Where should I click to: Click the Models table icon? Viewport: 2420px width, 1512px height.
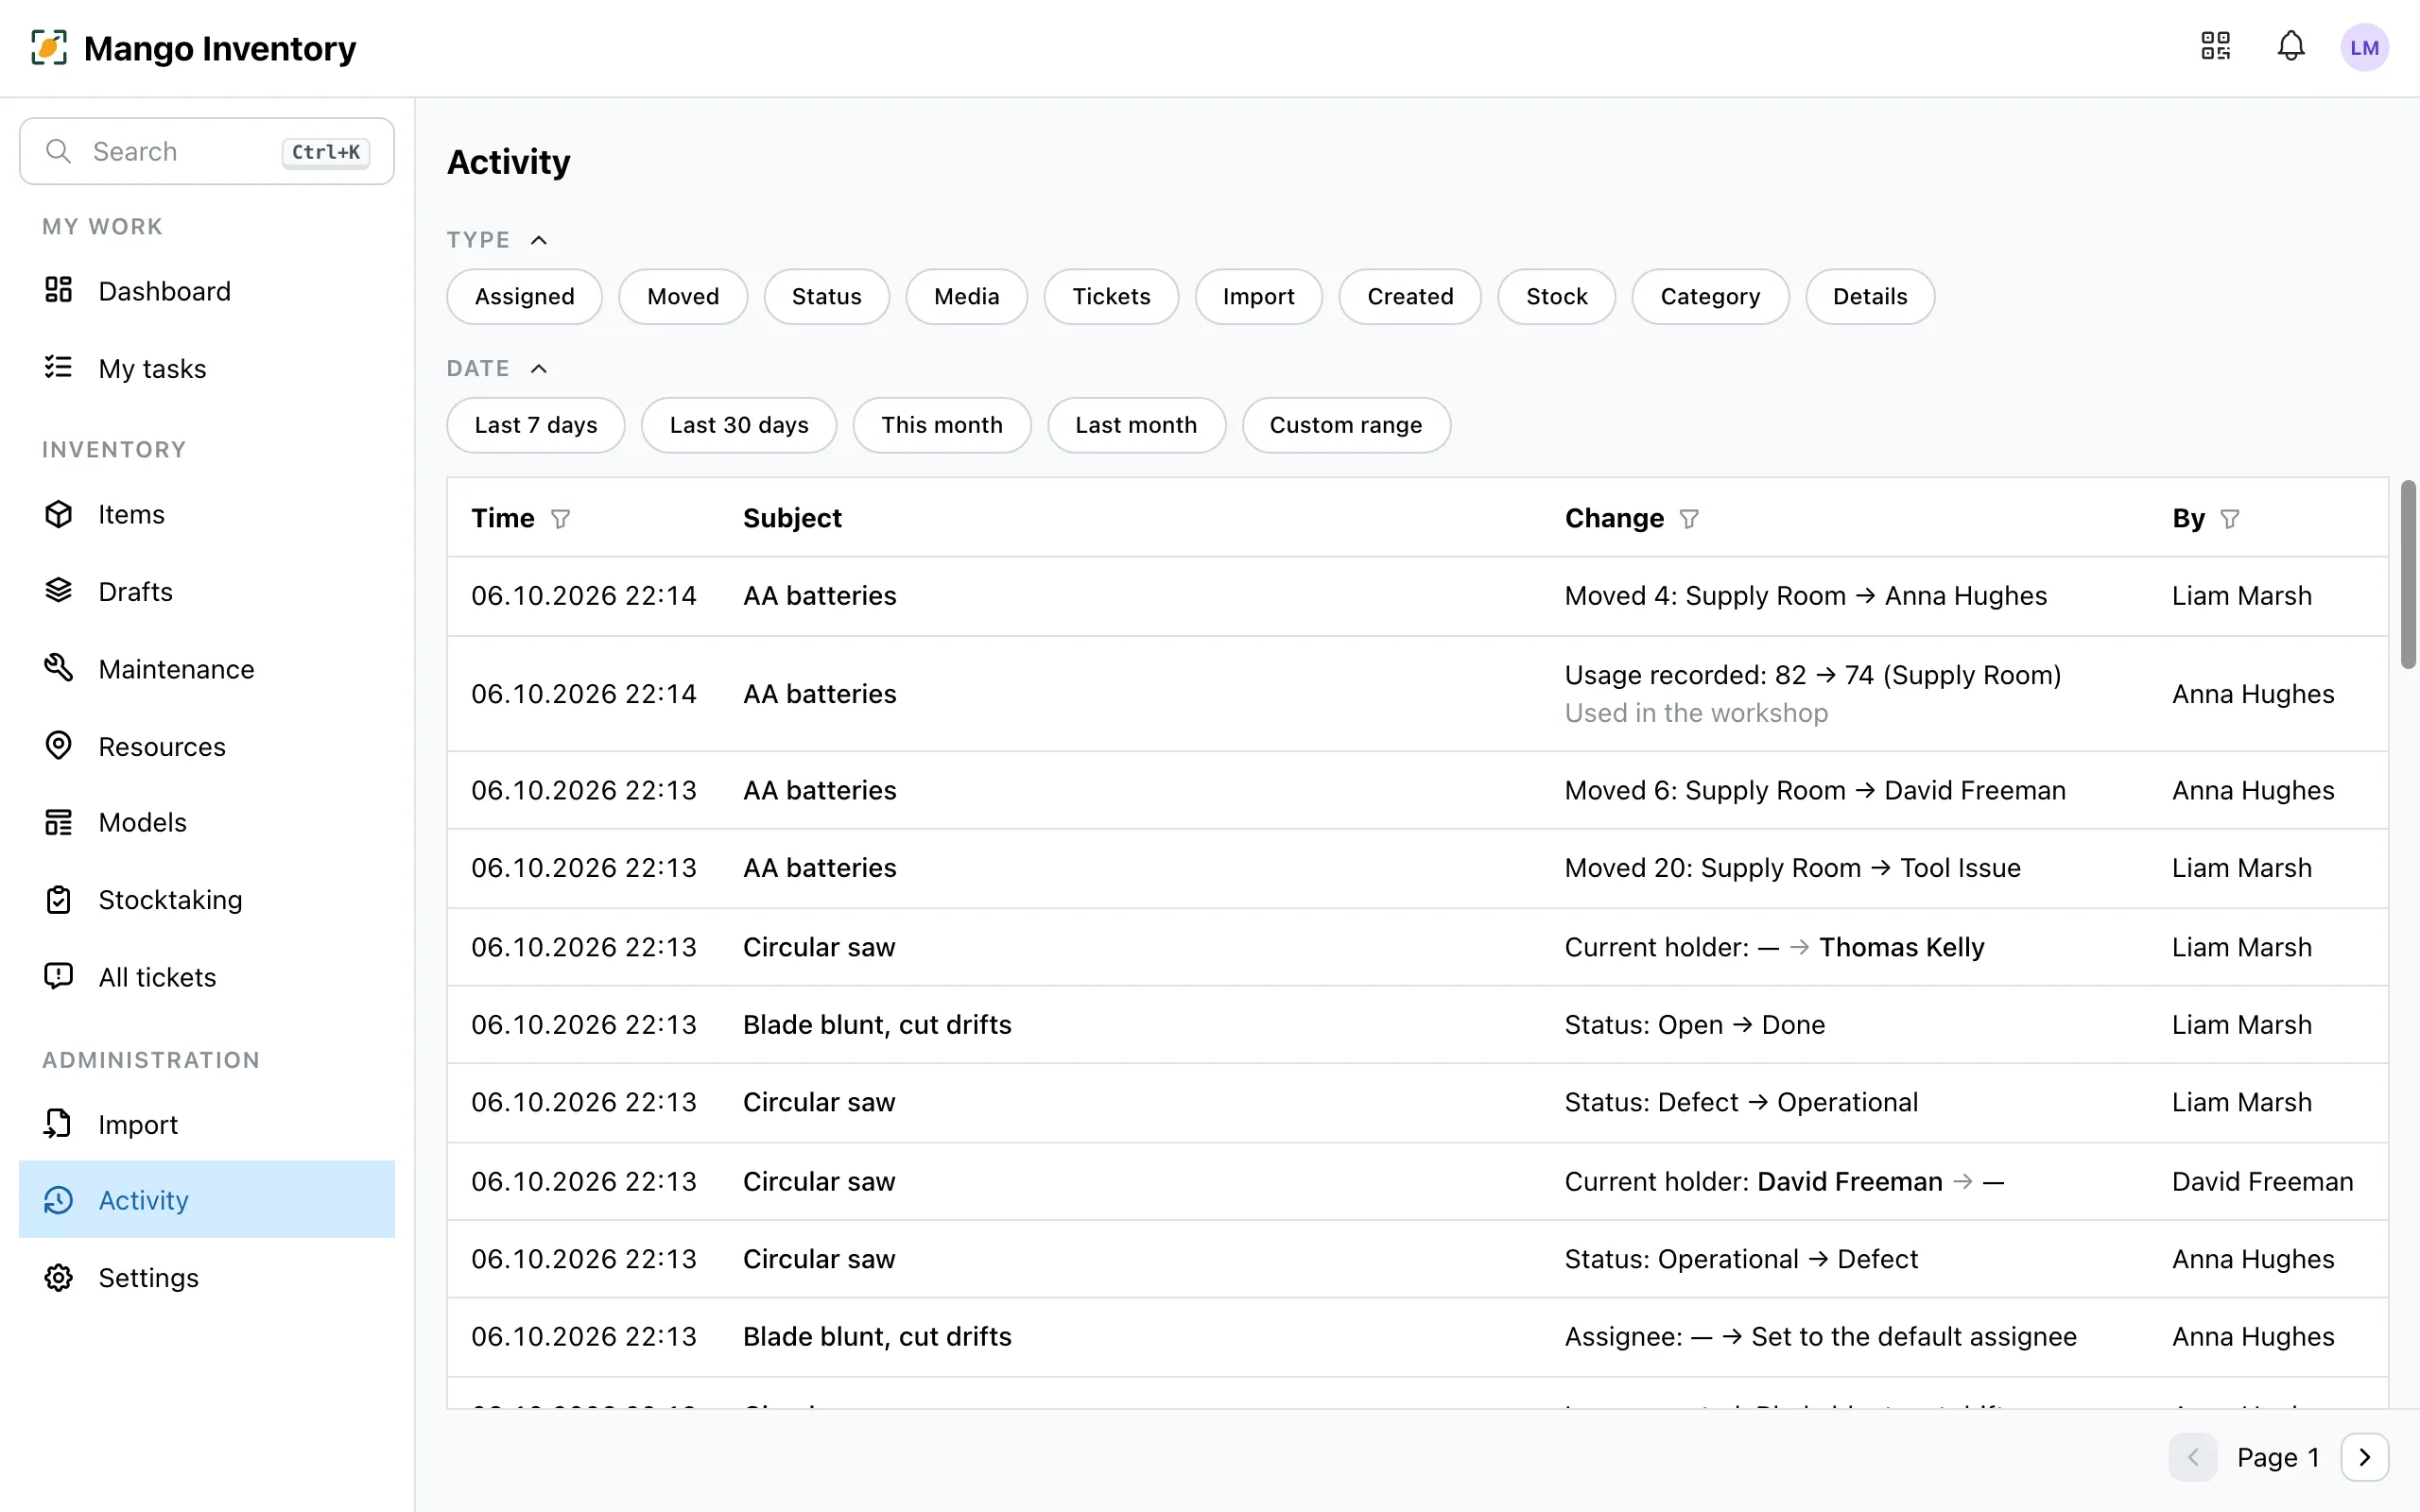tap(59, 822)
